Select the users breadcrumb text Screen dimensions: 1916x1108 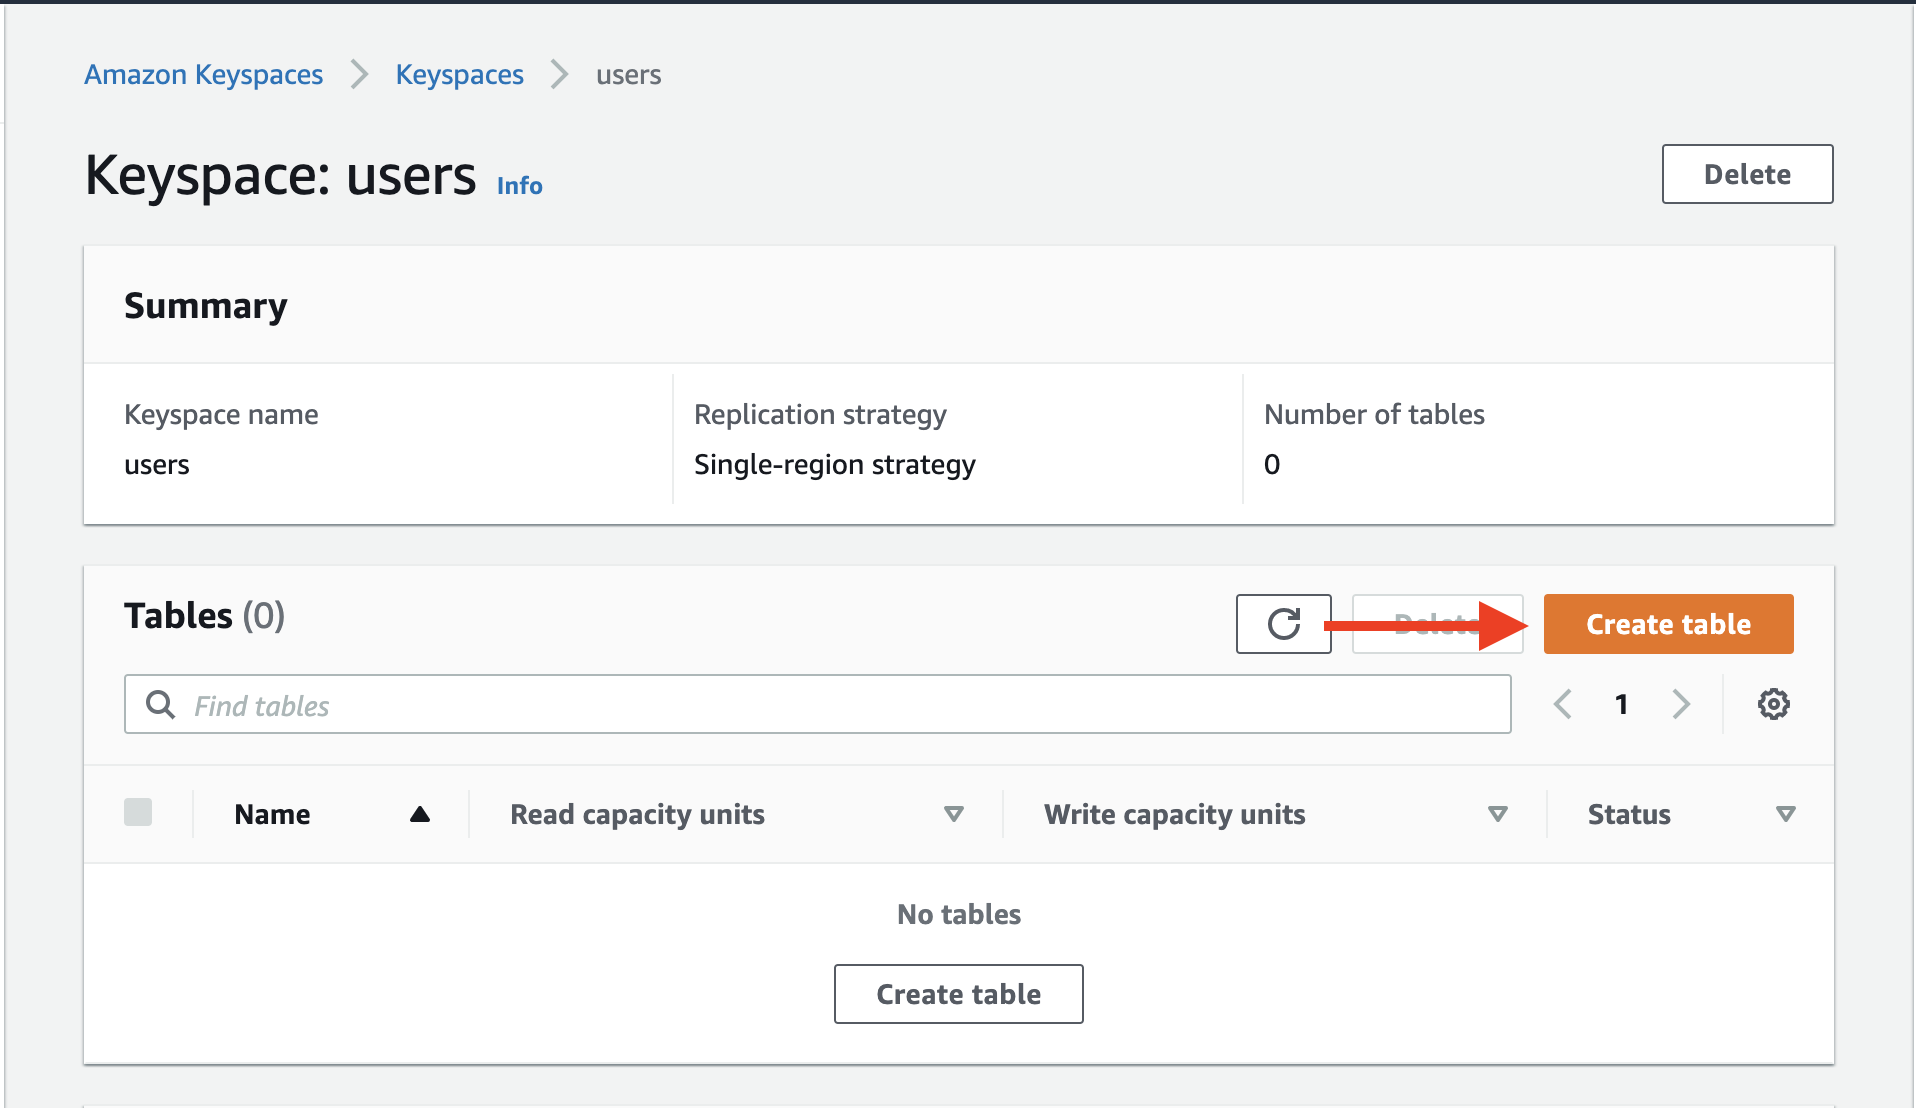pyautogui.click(x=628, y=74)
